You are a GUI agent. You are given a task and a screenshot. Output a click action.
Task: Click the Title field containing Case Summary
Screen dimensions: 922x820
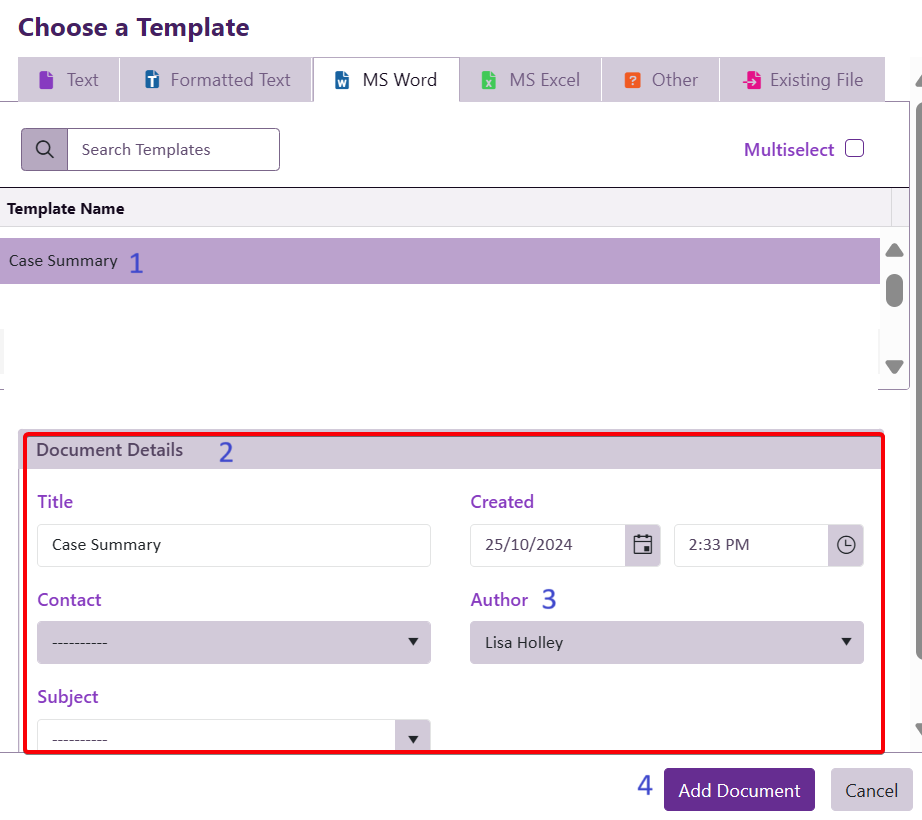pyautogui.click(x=234, y=545)
